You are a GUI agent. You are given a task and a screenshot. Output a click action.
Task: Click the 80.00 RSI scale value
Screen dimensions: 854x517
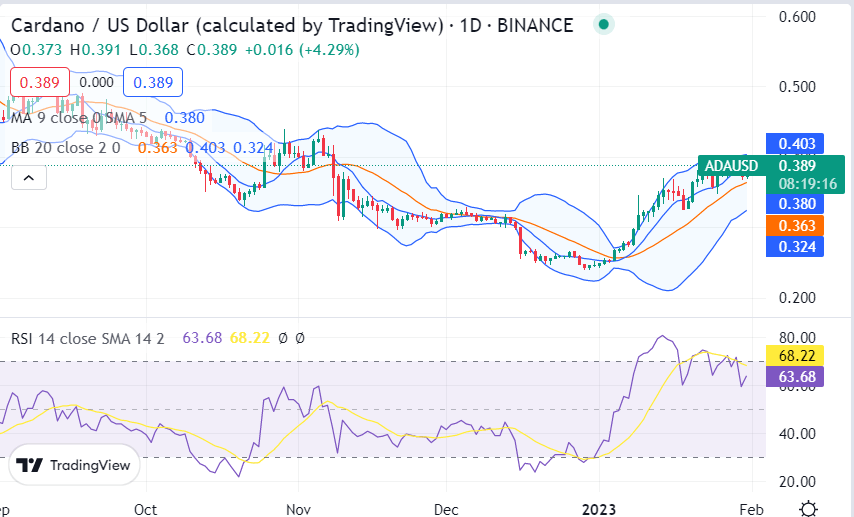point(797,338)
